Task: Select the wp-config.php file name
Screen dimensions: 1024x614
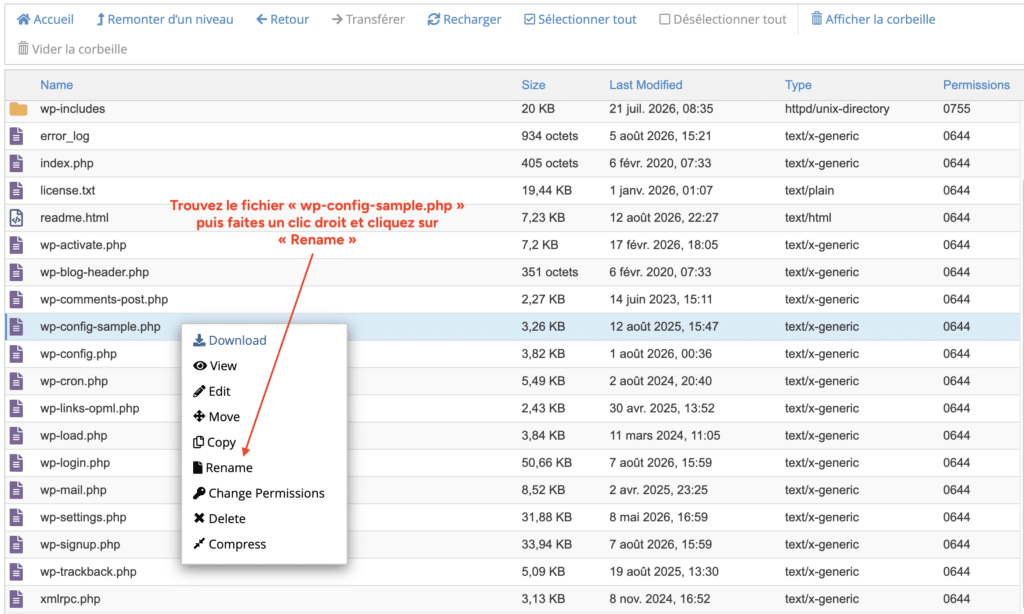Action: [78, 354]
